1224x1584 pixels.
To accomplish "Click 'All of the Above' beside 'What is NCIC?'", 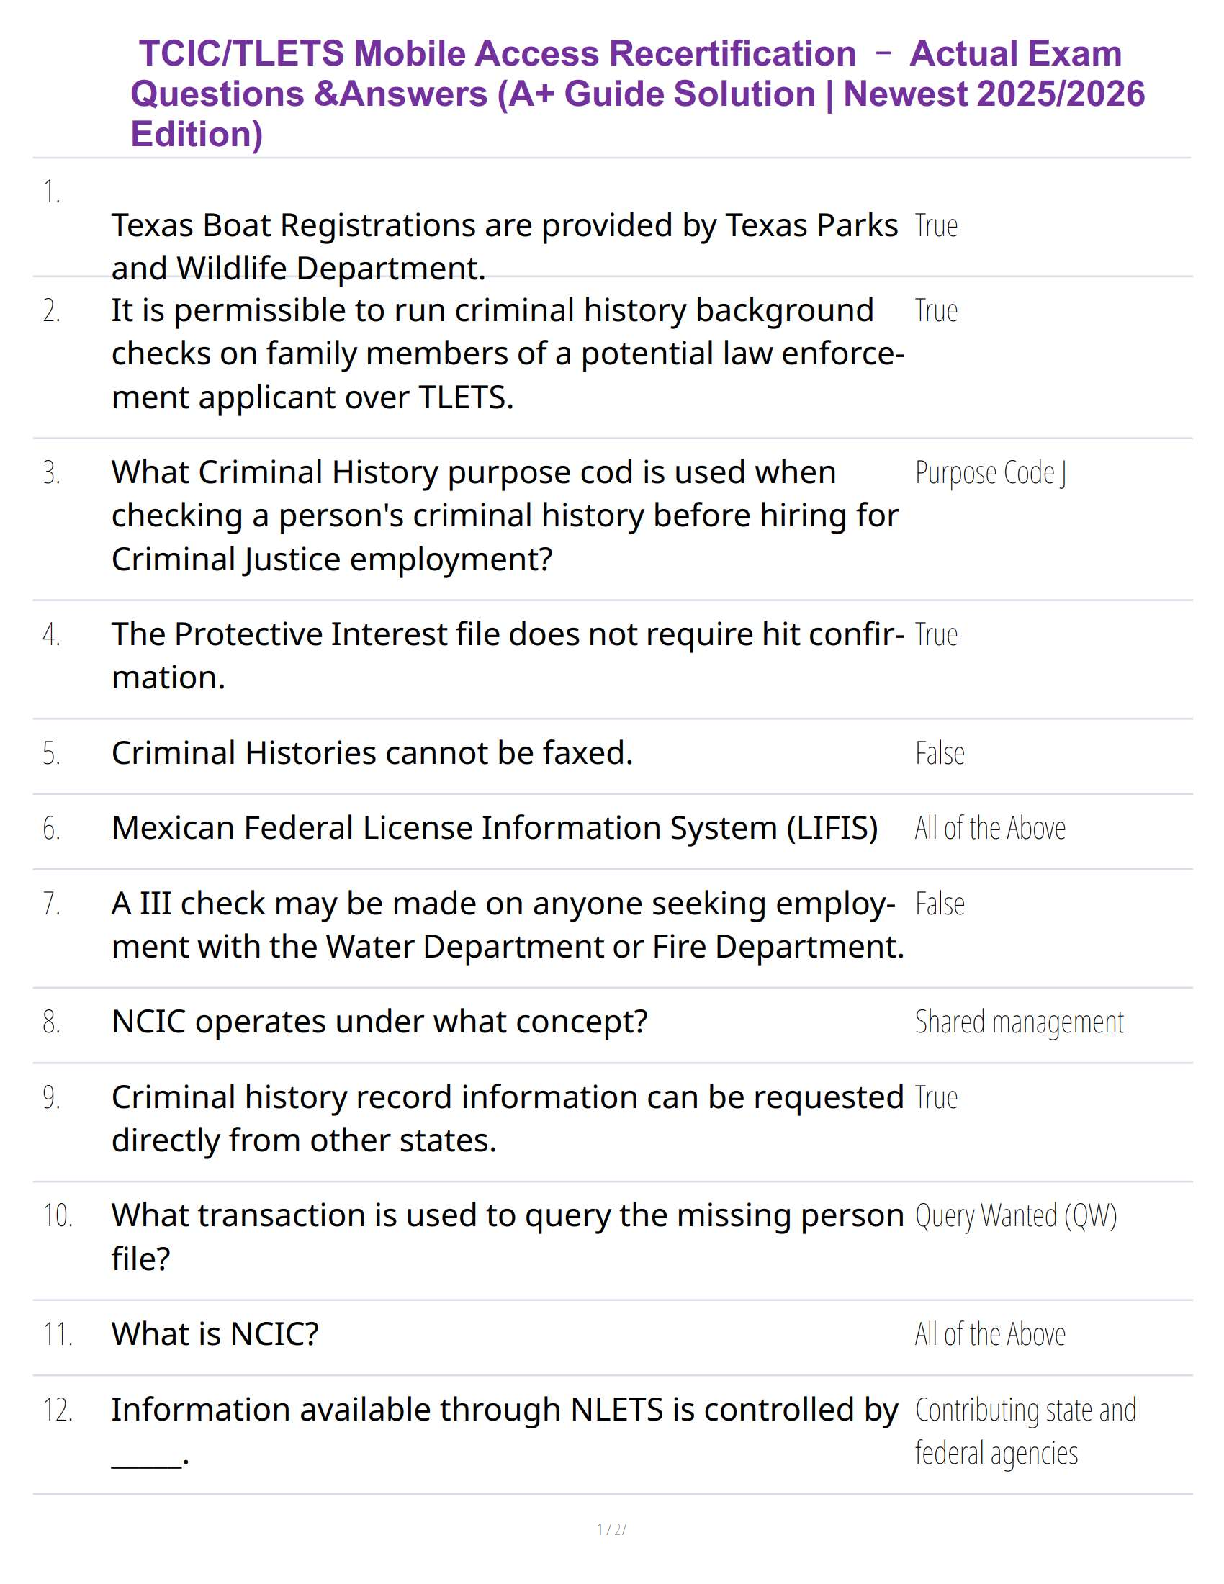I will tap(990, 1334).
